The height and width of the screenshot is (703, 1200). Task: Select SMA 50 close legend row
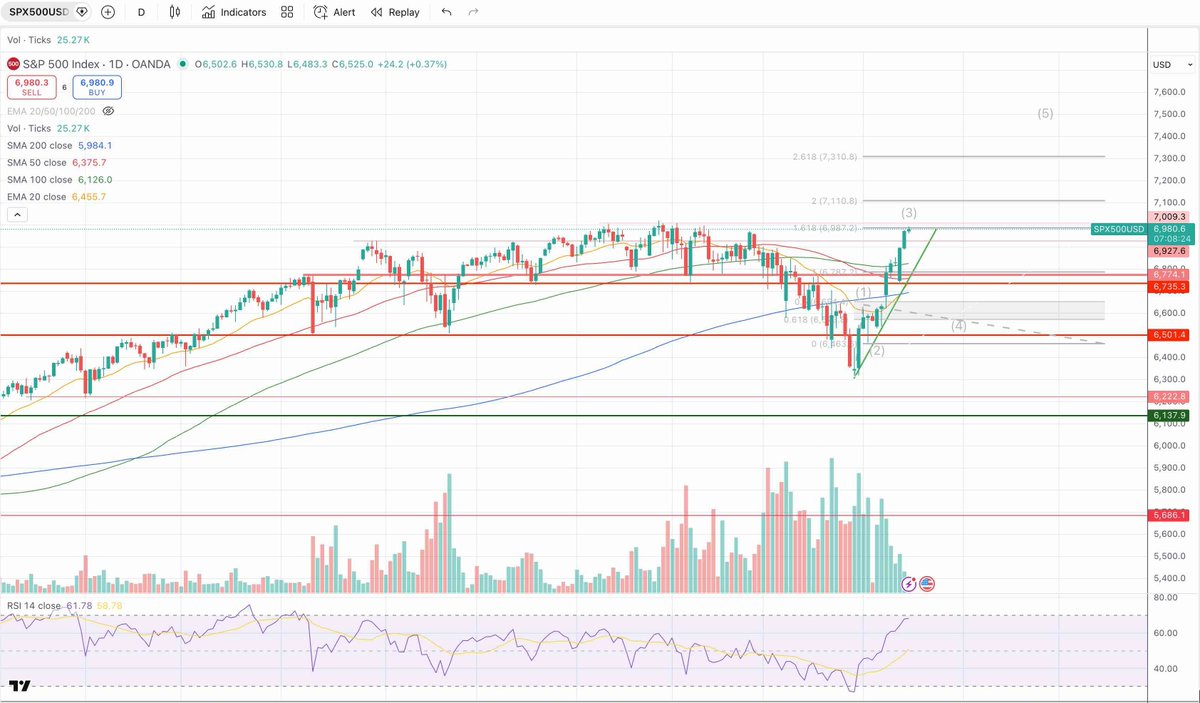(x=56, y=162)
